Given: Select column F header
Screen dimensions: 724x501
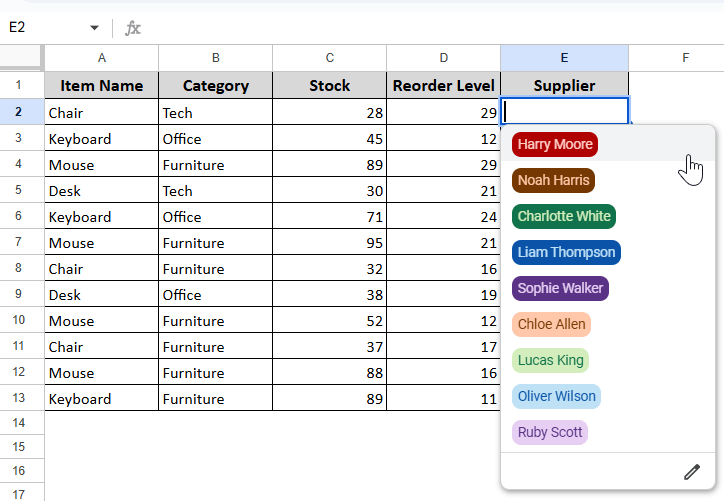Looking at the screenshot, I should (686, 58).
